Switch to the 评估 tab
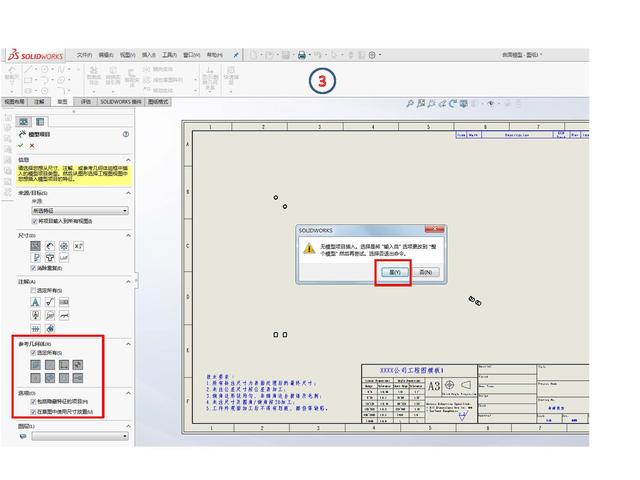The width and height of the screenshot is (640, 480). point(86,102)
